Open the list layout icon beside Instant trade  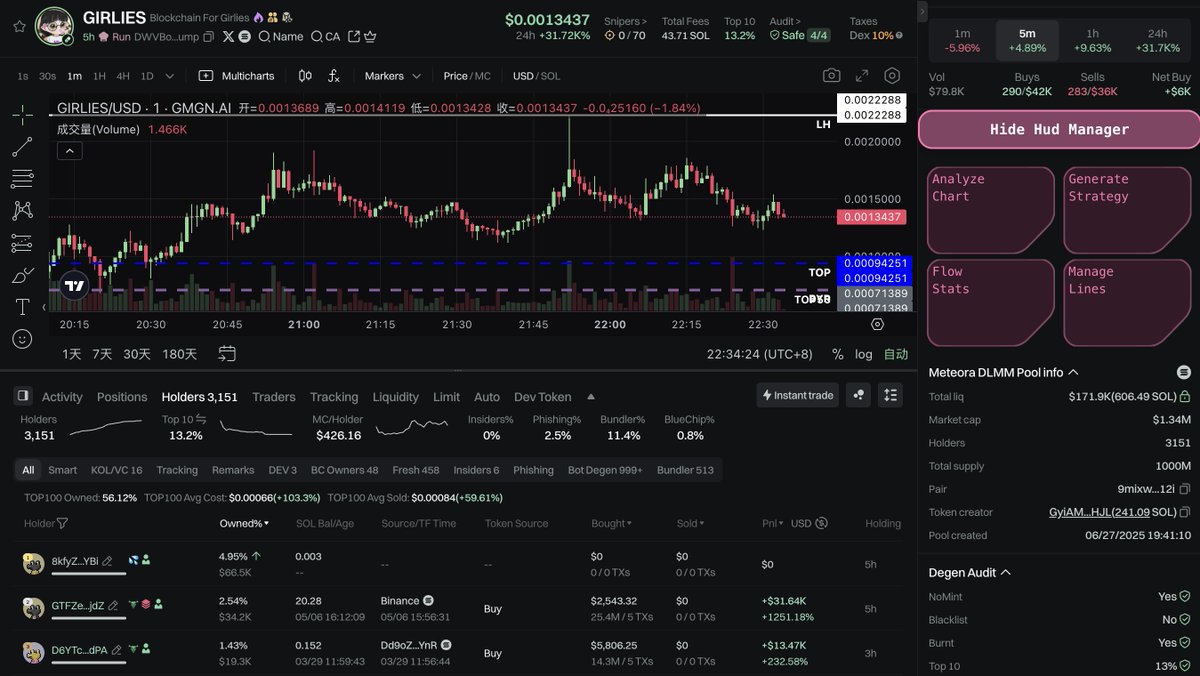[890, 395]
